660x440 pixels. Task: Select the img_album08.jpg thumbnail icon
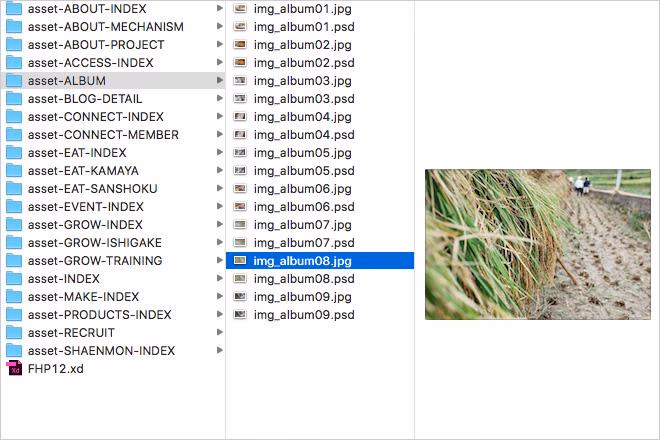click(x=240, y=260)
